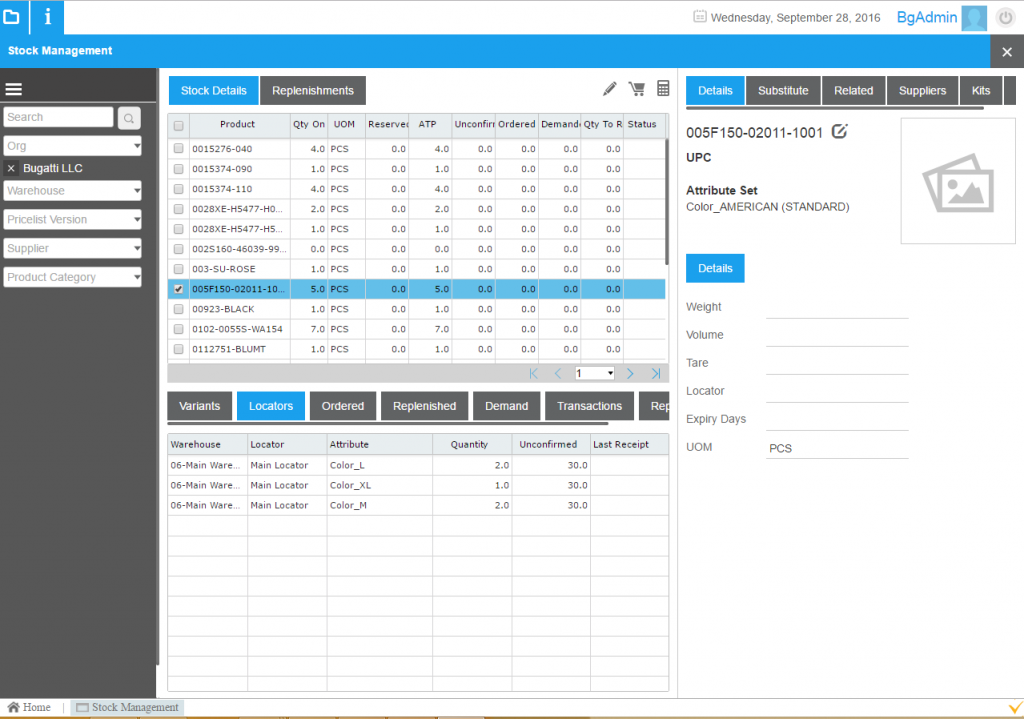This screenshot has width=1024, height=719.
Task: Open the Pricelist Version dropdown
Action: 72,219
